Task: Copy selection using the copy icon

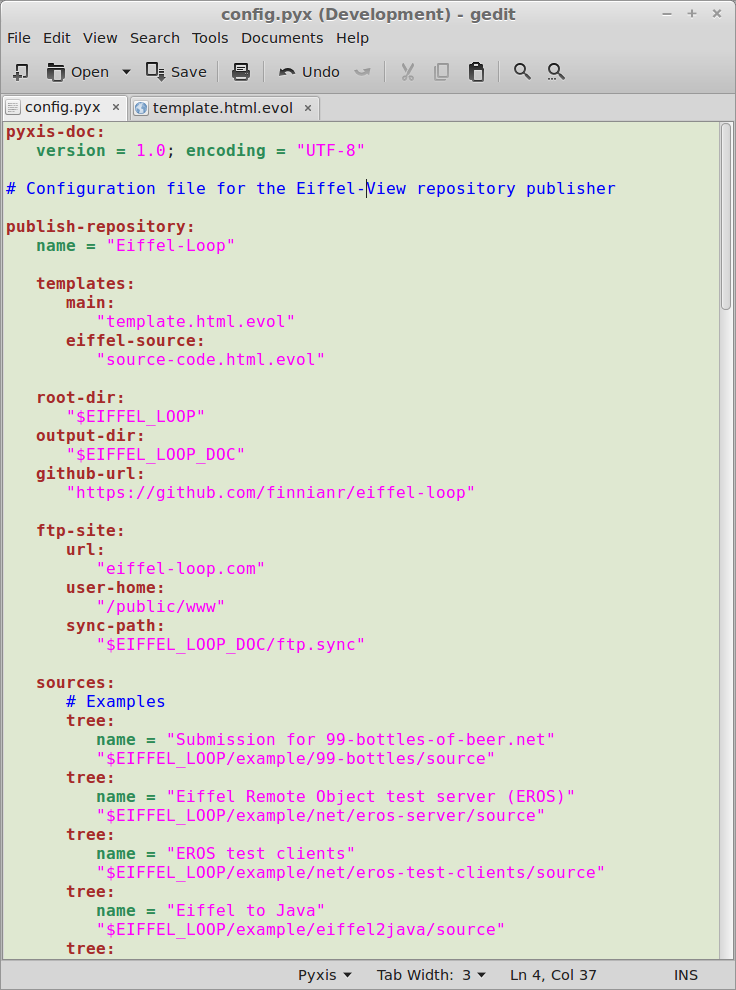Action: pyautogui.click(x=441, y=72)
